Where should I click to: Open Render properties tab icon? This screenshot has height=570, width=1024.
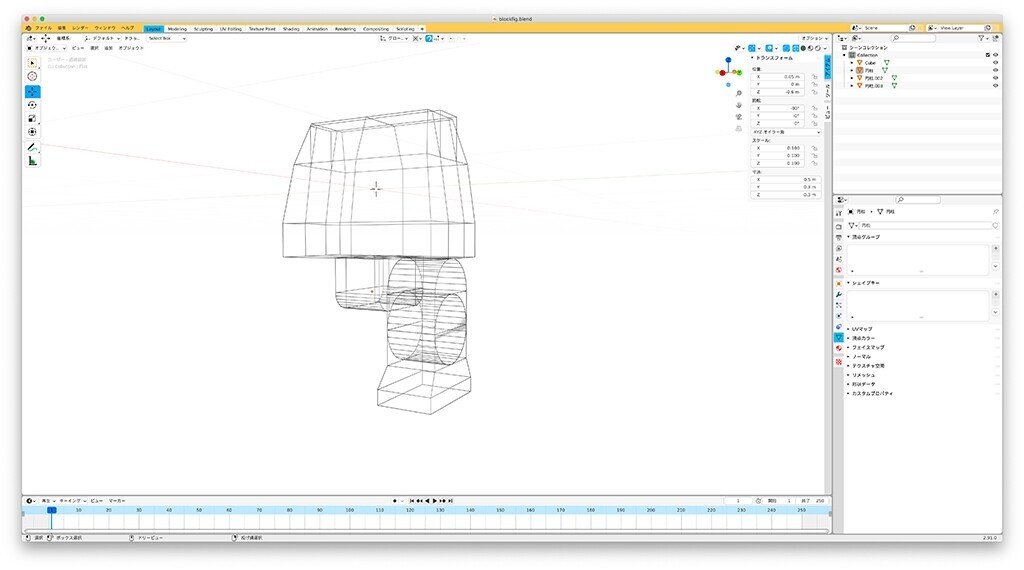point(839,227)
